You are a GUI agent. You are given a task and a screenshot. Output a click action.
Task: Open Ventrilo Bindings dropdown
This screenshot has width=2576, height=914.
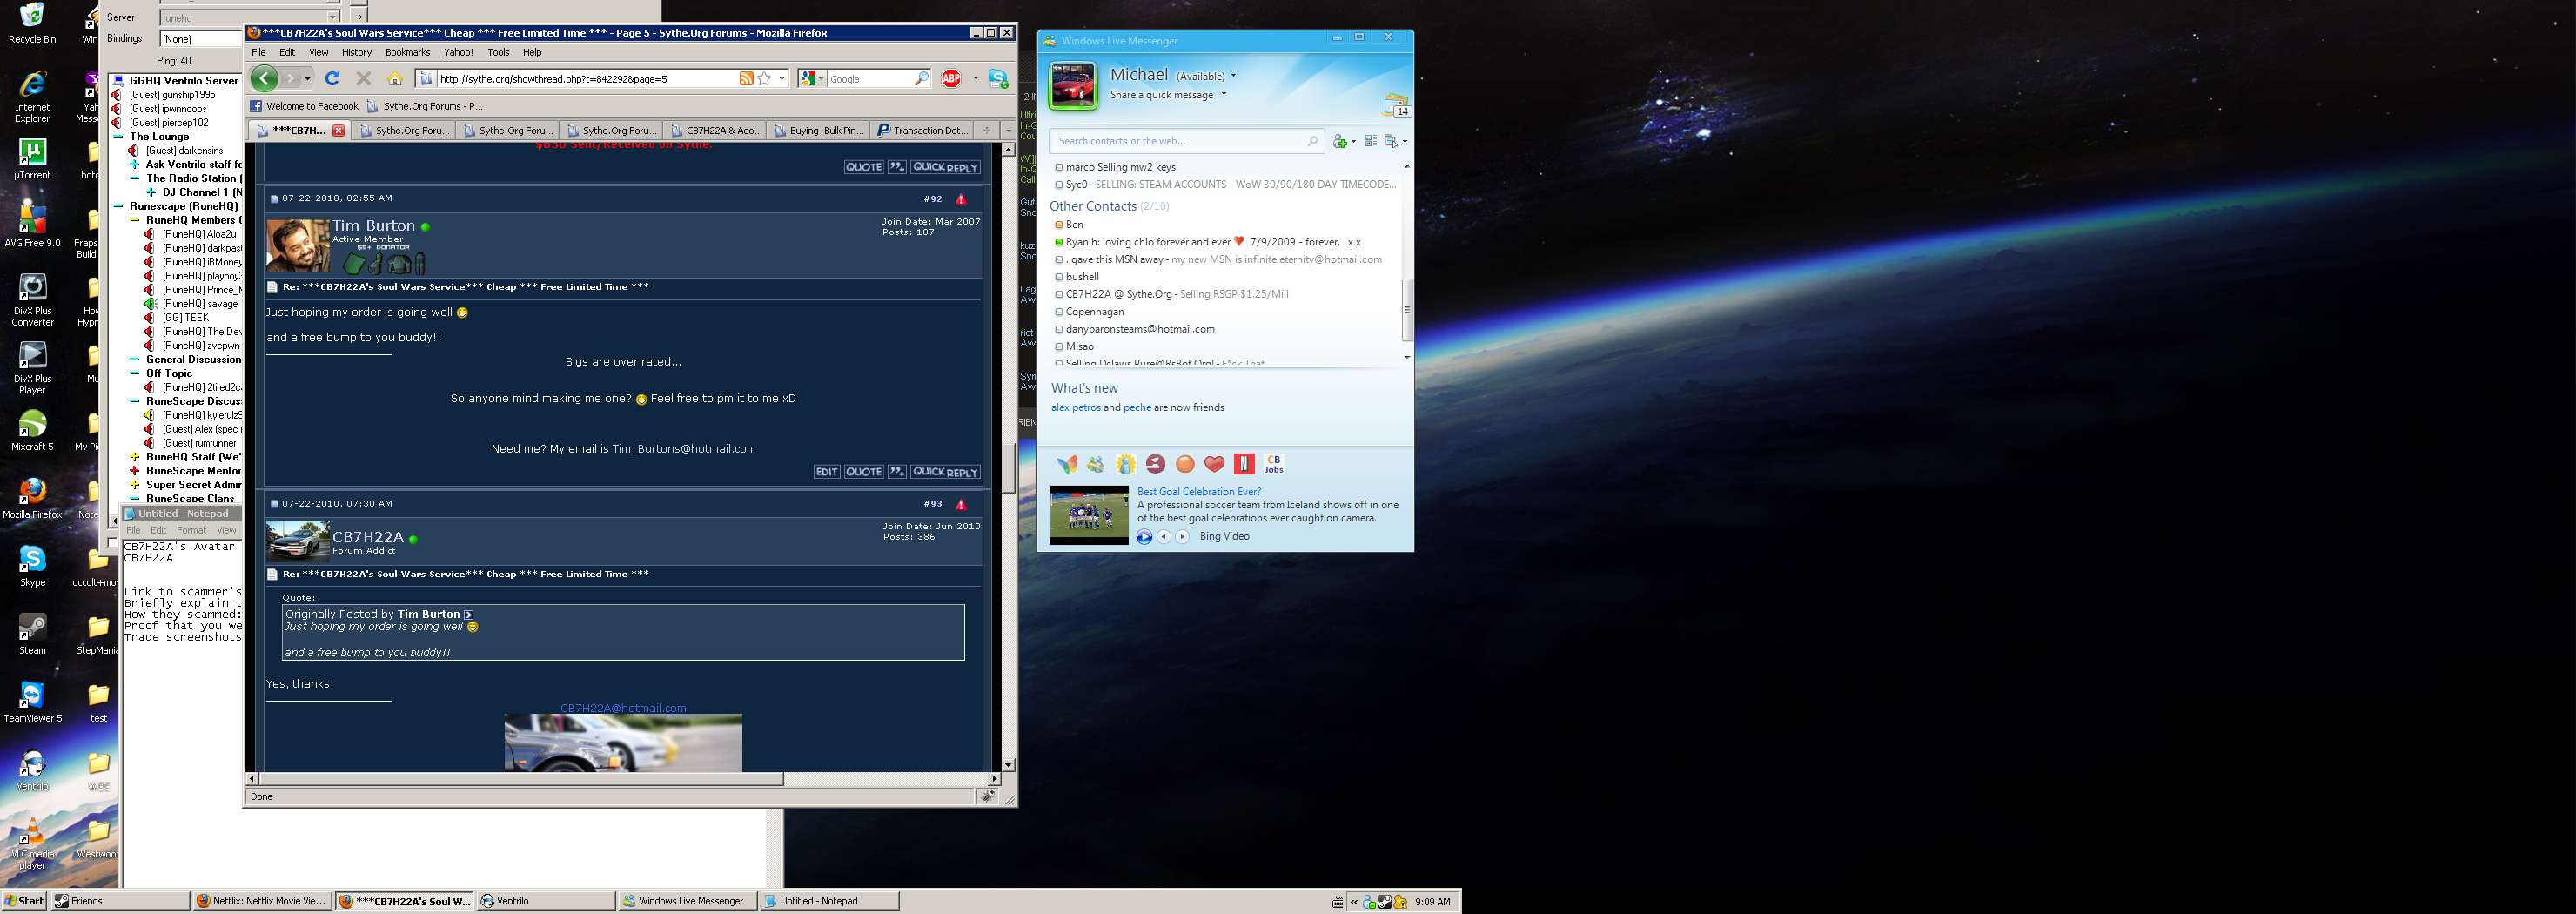[201, 39]
